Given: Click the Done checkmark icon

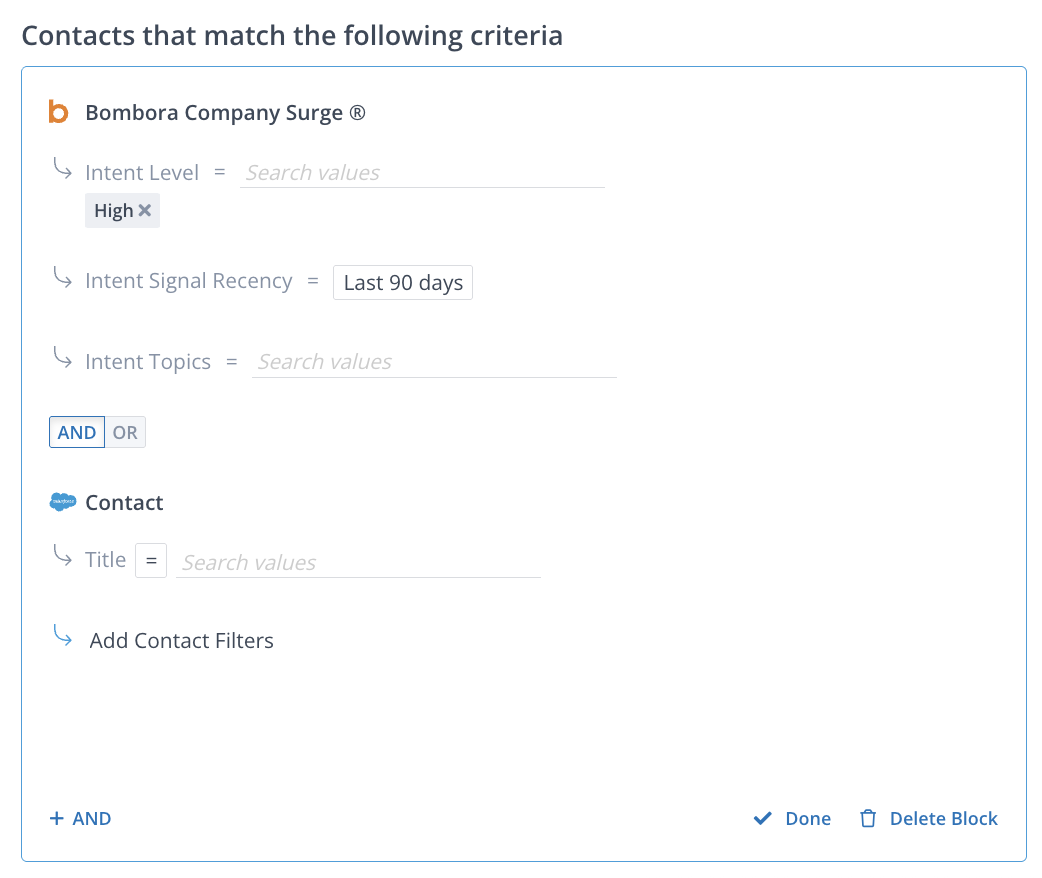Looking at the screenshot, I should pos(763,819).
